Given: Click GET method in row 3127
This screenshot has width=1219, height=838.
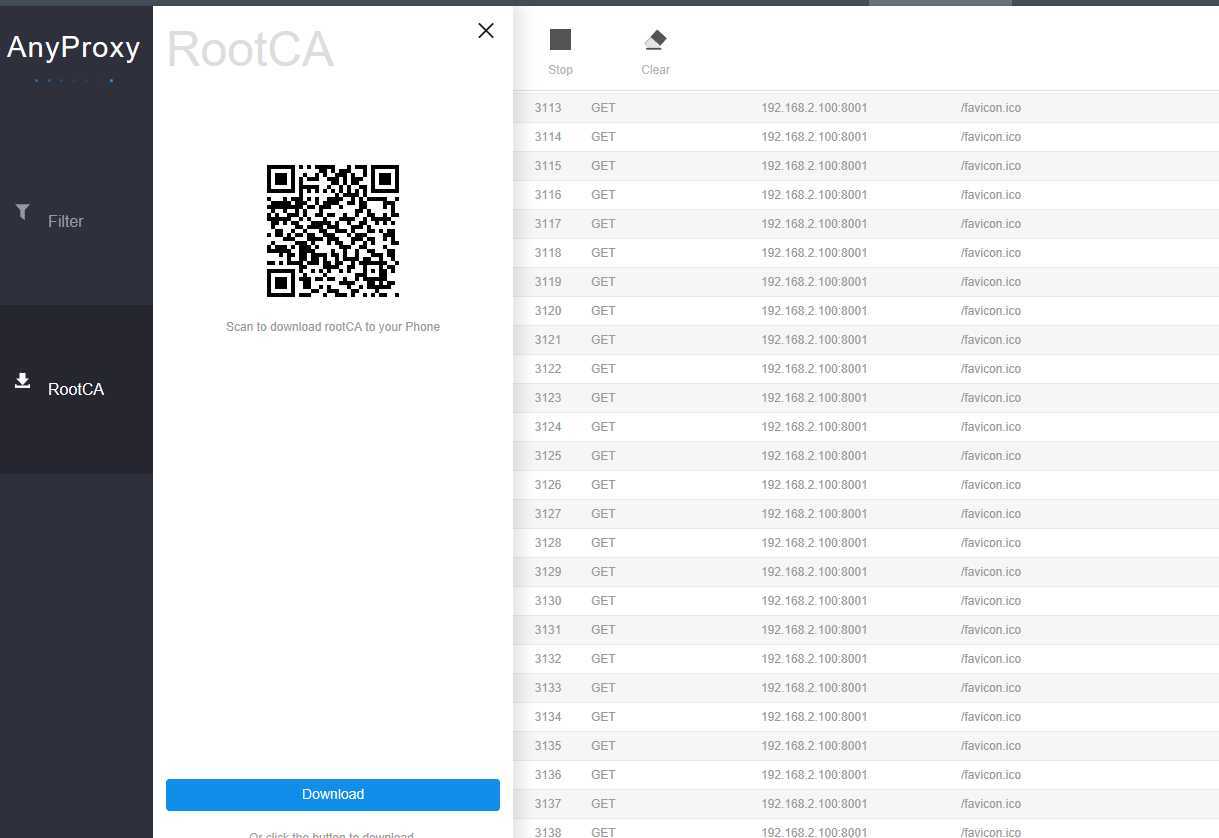Looking at the screenshot, I should 603,514.
